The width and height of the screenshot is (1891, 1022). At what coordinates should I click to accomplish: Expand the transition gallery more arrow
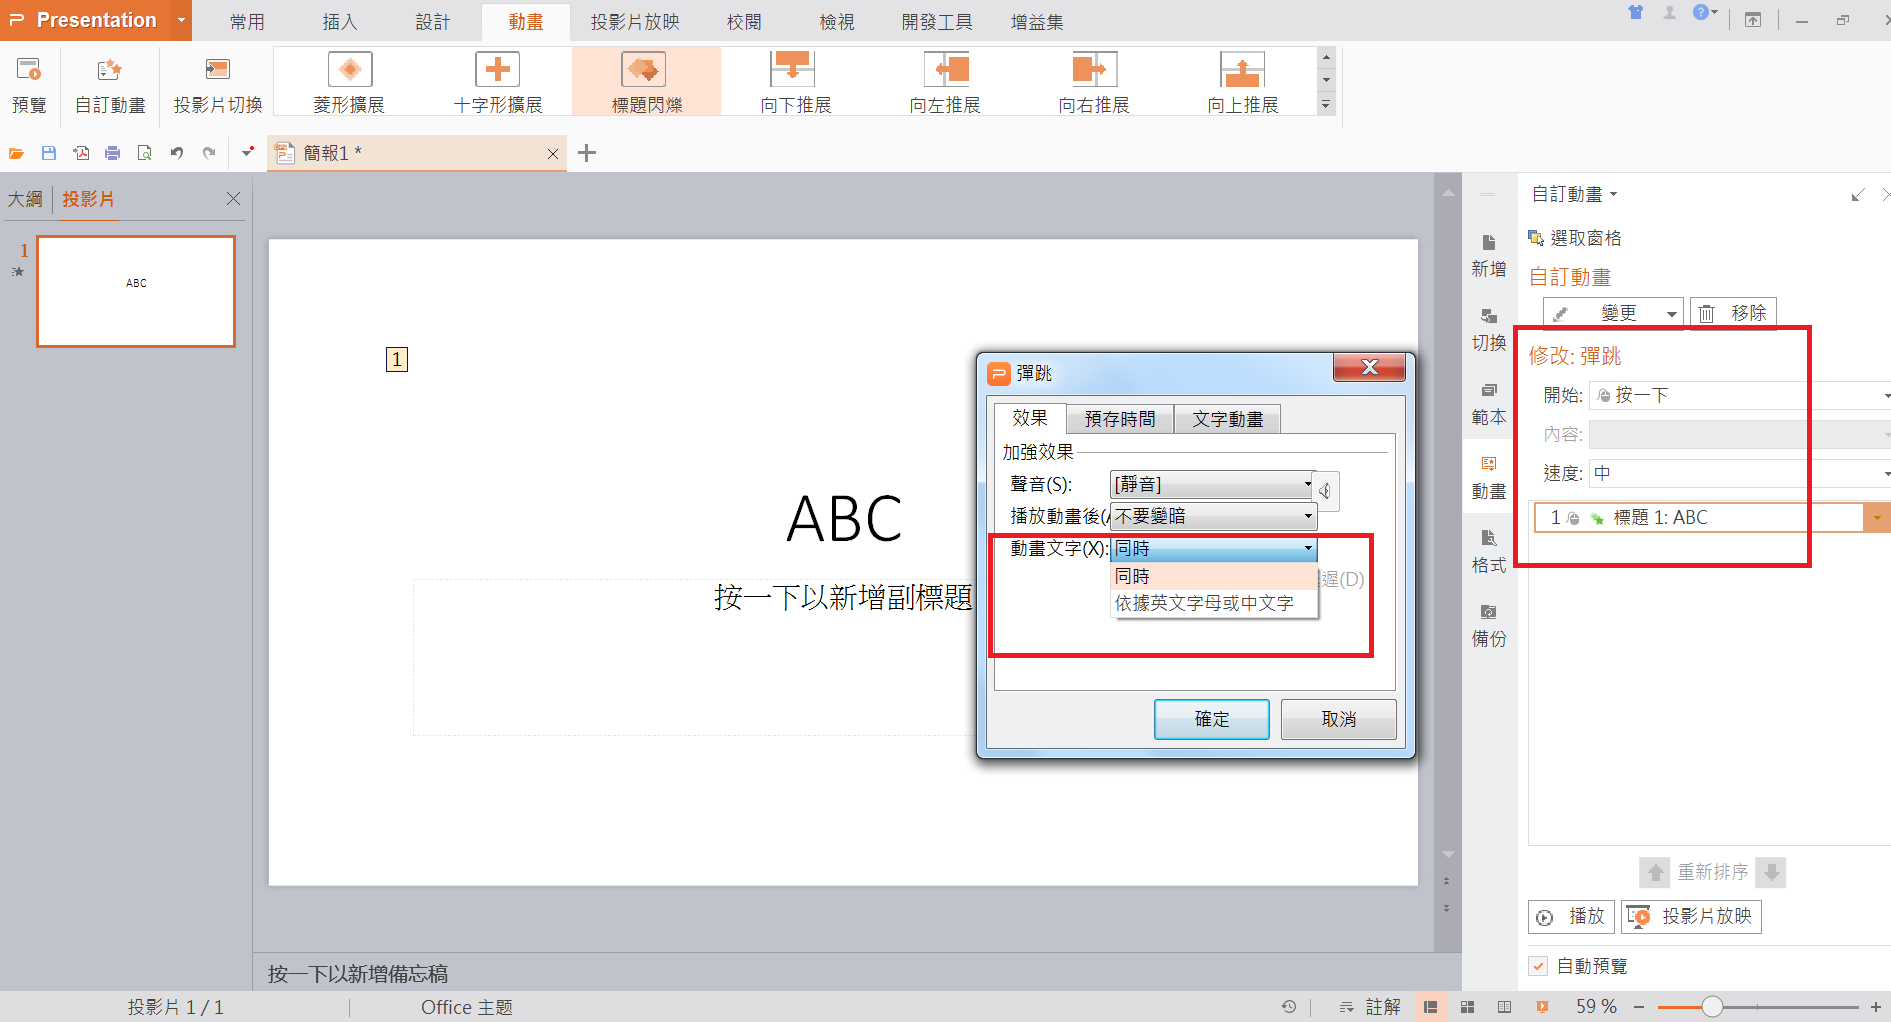(x=1326, y=104)
